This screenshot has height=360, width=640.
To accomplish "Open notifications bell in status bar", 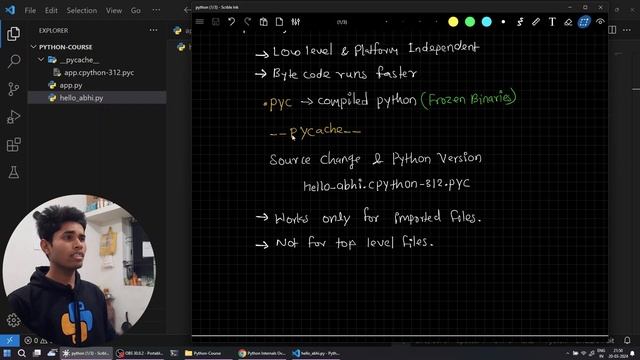I will (627, 340).
